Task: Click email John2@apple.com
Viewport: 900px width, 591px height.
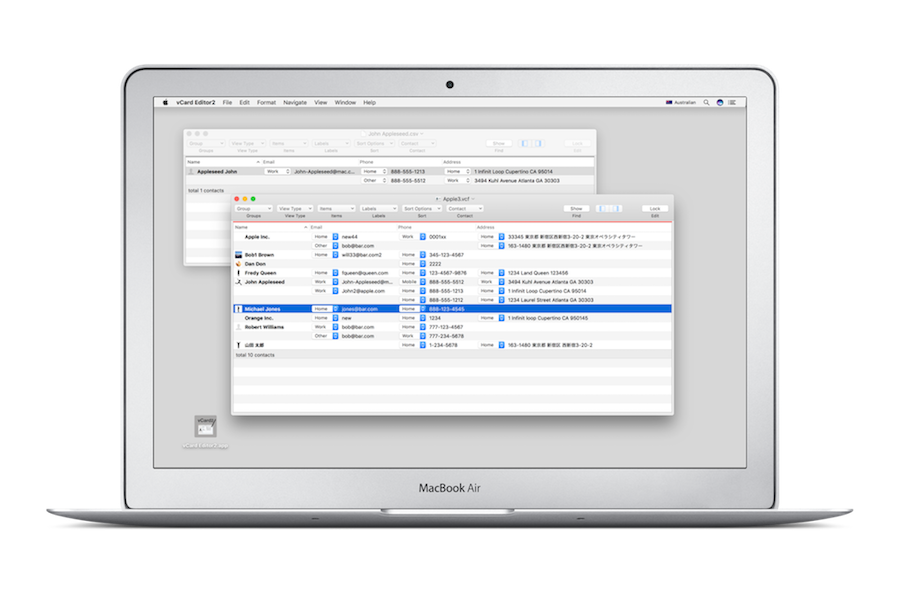Action: coord(363,291)
